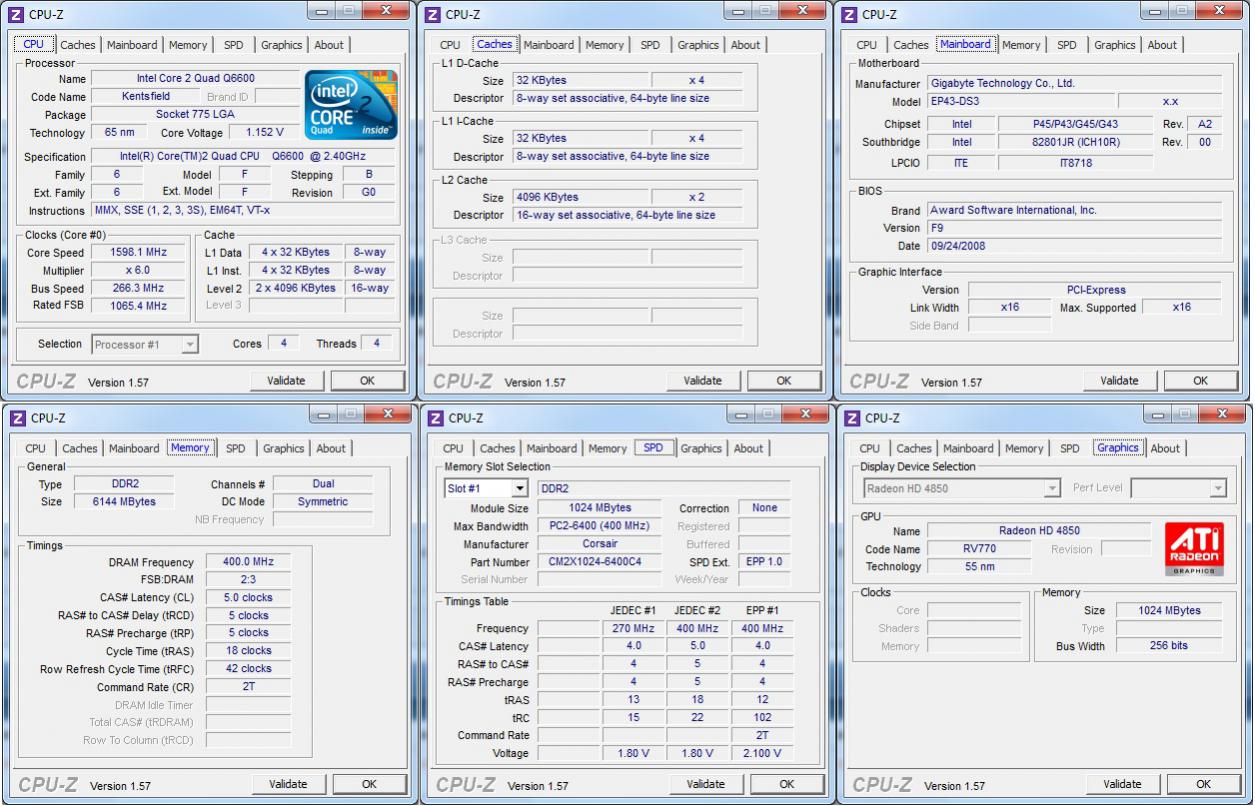
Task: Click the memory size 6144 MBytes field
Action: (126, 502)
